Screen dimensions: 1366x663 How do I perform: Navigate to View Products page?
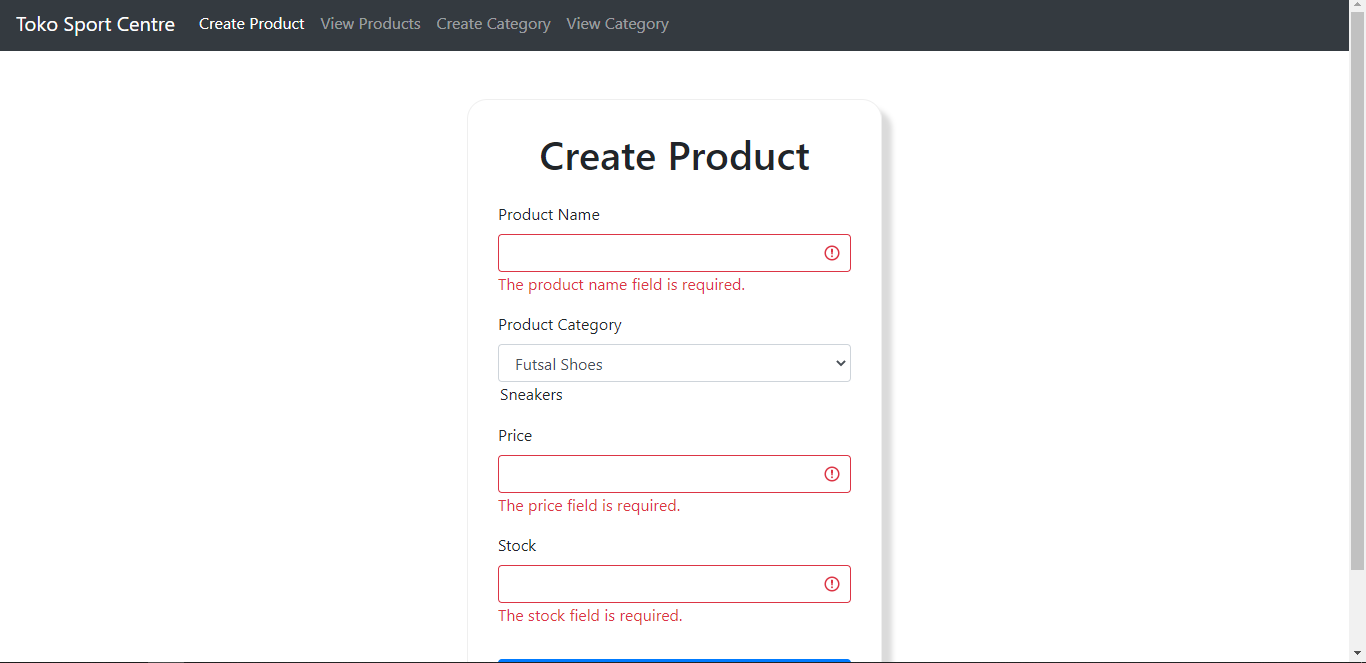click(x=370, y=24)
